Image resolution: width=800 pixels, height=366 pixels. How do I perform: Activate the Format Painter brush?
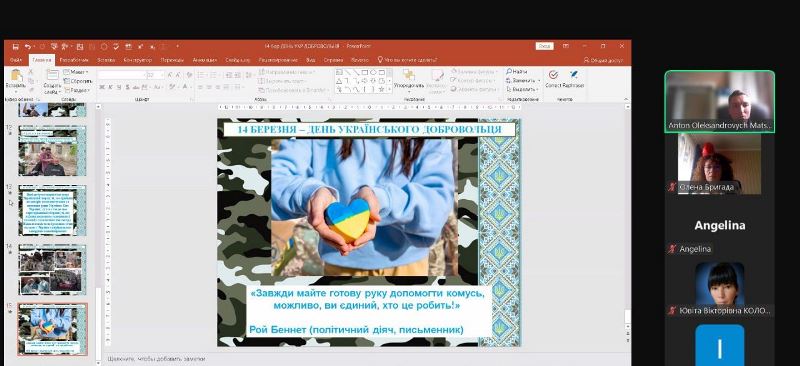31,89
